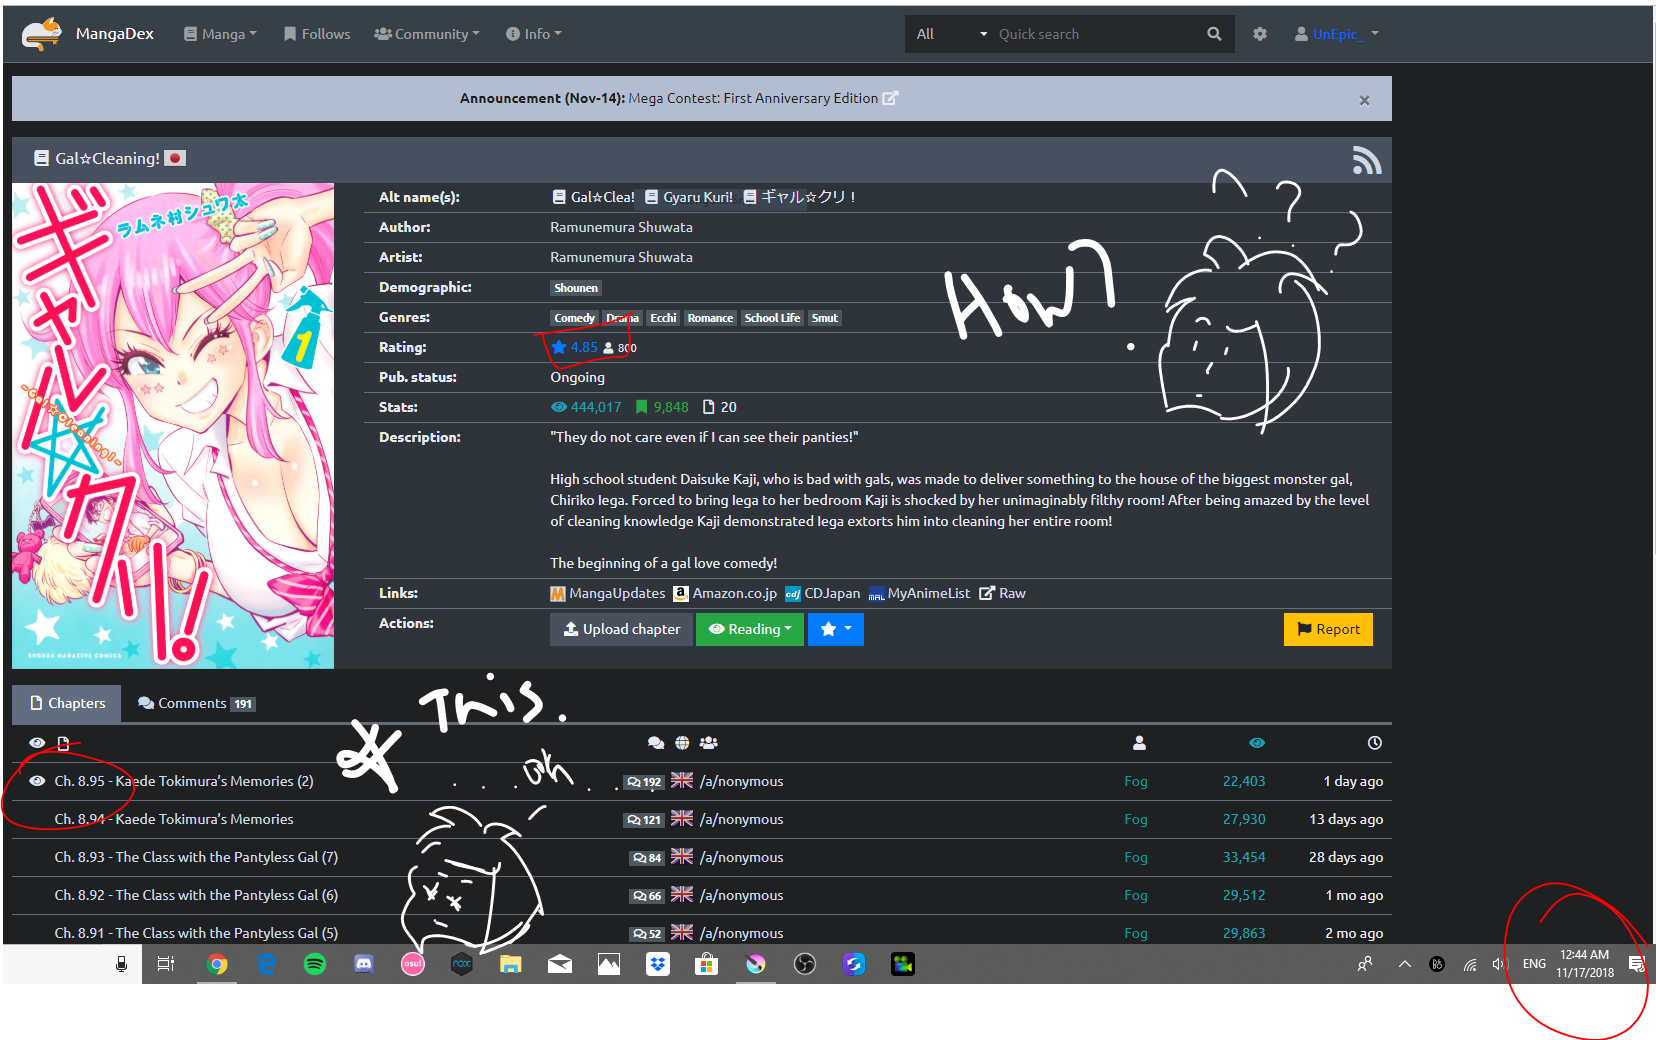Viewport: 1656px width, 1040px height.
Task: Open the MangaUpdates link
Action: pos(608,593)
